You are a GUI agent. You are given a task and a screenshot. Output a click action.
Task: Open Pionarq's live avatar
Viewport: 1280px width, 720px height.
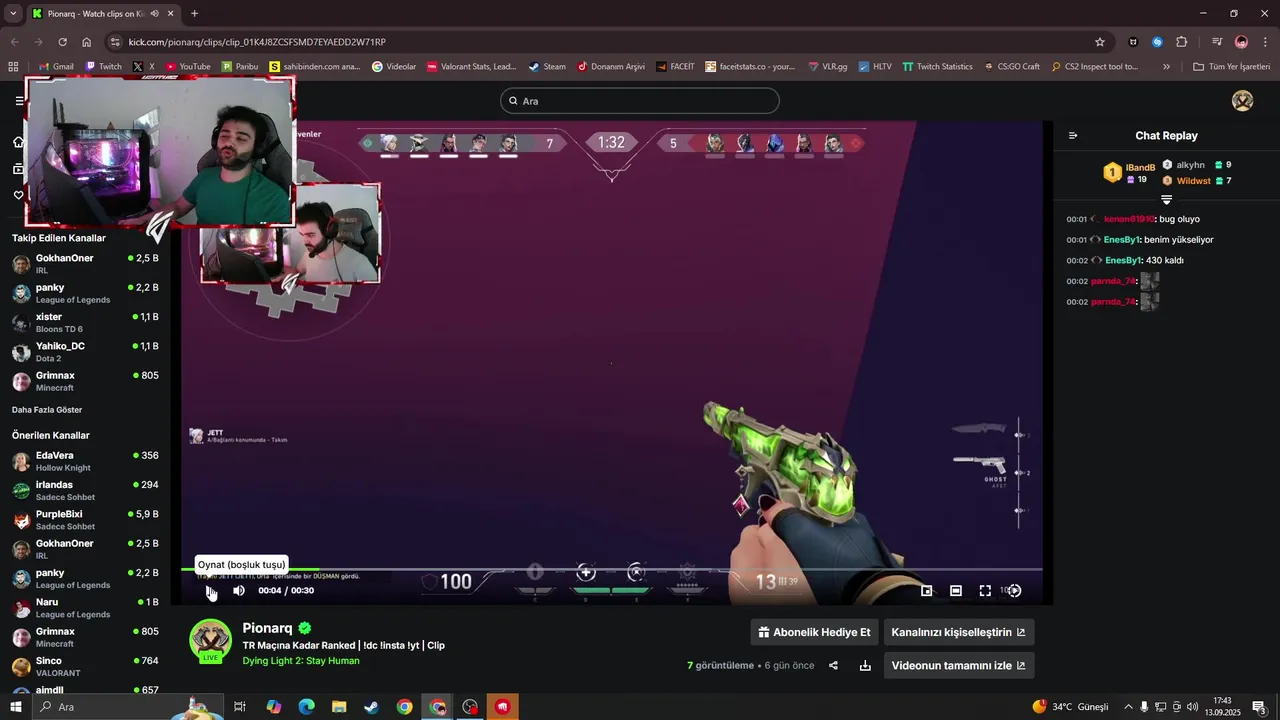pyautogui.click(x=210, y=641)
